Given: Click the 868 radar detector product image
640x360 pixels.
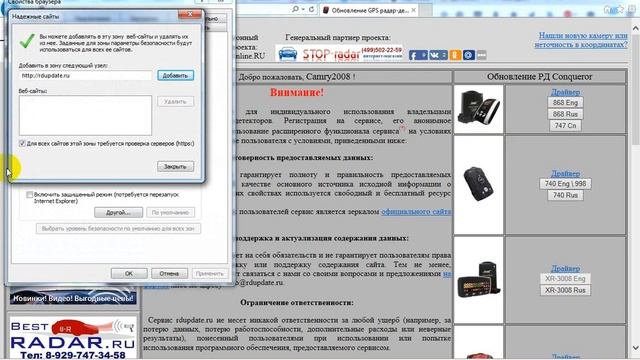Looking at the screenshot, I should click(x=478, y=108).
